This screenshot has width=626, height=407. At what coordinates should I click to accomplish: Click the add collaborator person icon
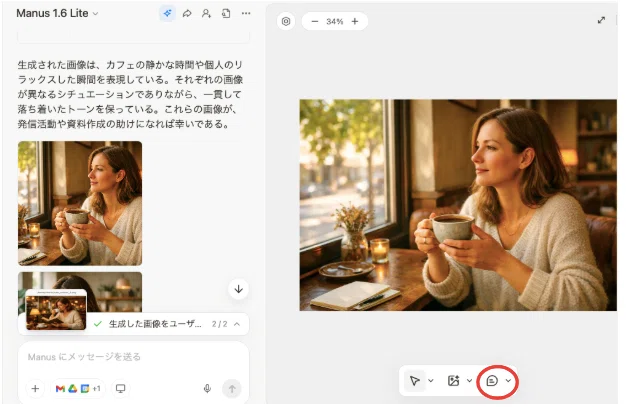[206, 14]
